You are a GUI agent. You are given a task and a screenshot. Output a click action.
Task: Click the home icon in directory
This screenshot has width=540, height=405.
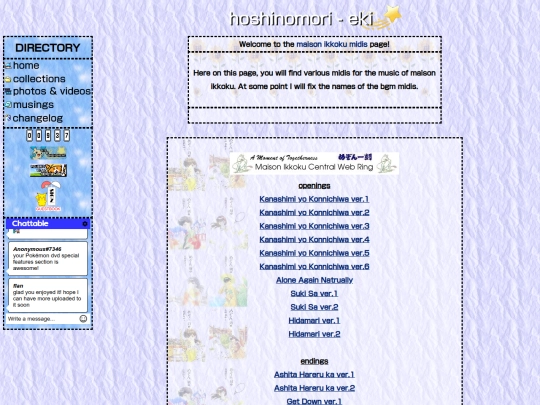(8, 65)
